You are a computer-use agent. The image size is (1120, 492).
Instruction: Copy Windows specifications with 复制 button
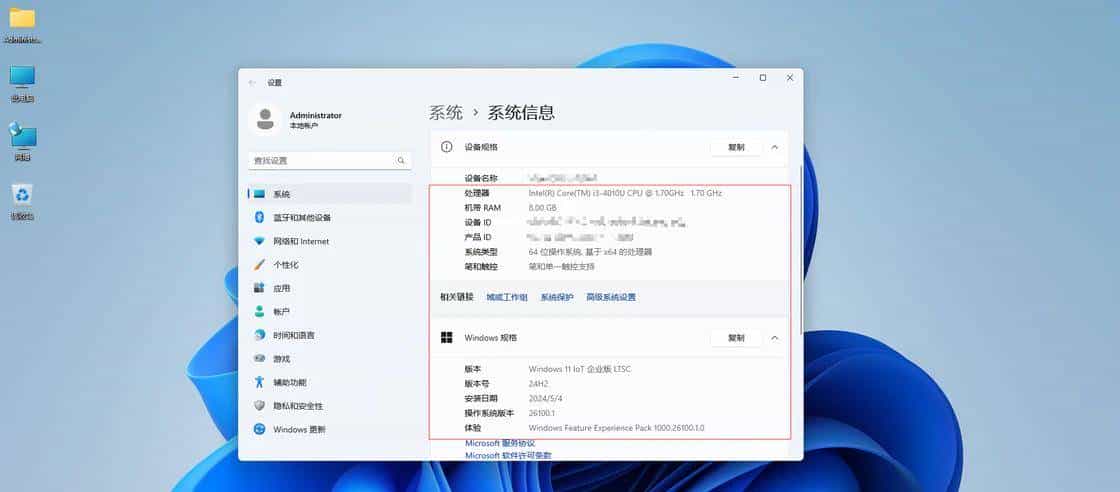(736, 338)
